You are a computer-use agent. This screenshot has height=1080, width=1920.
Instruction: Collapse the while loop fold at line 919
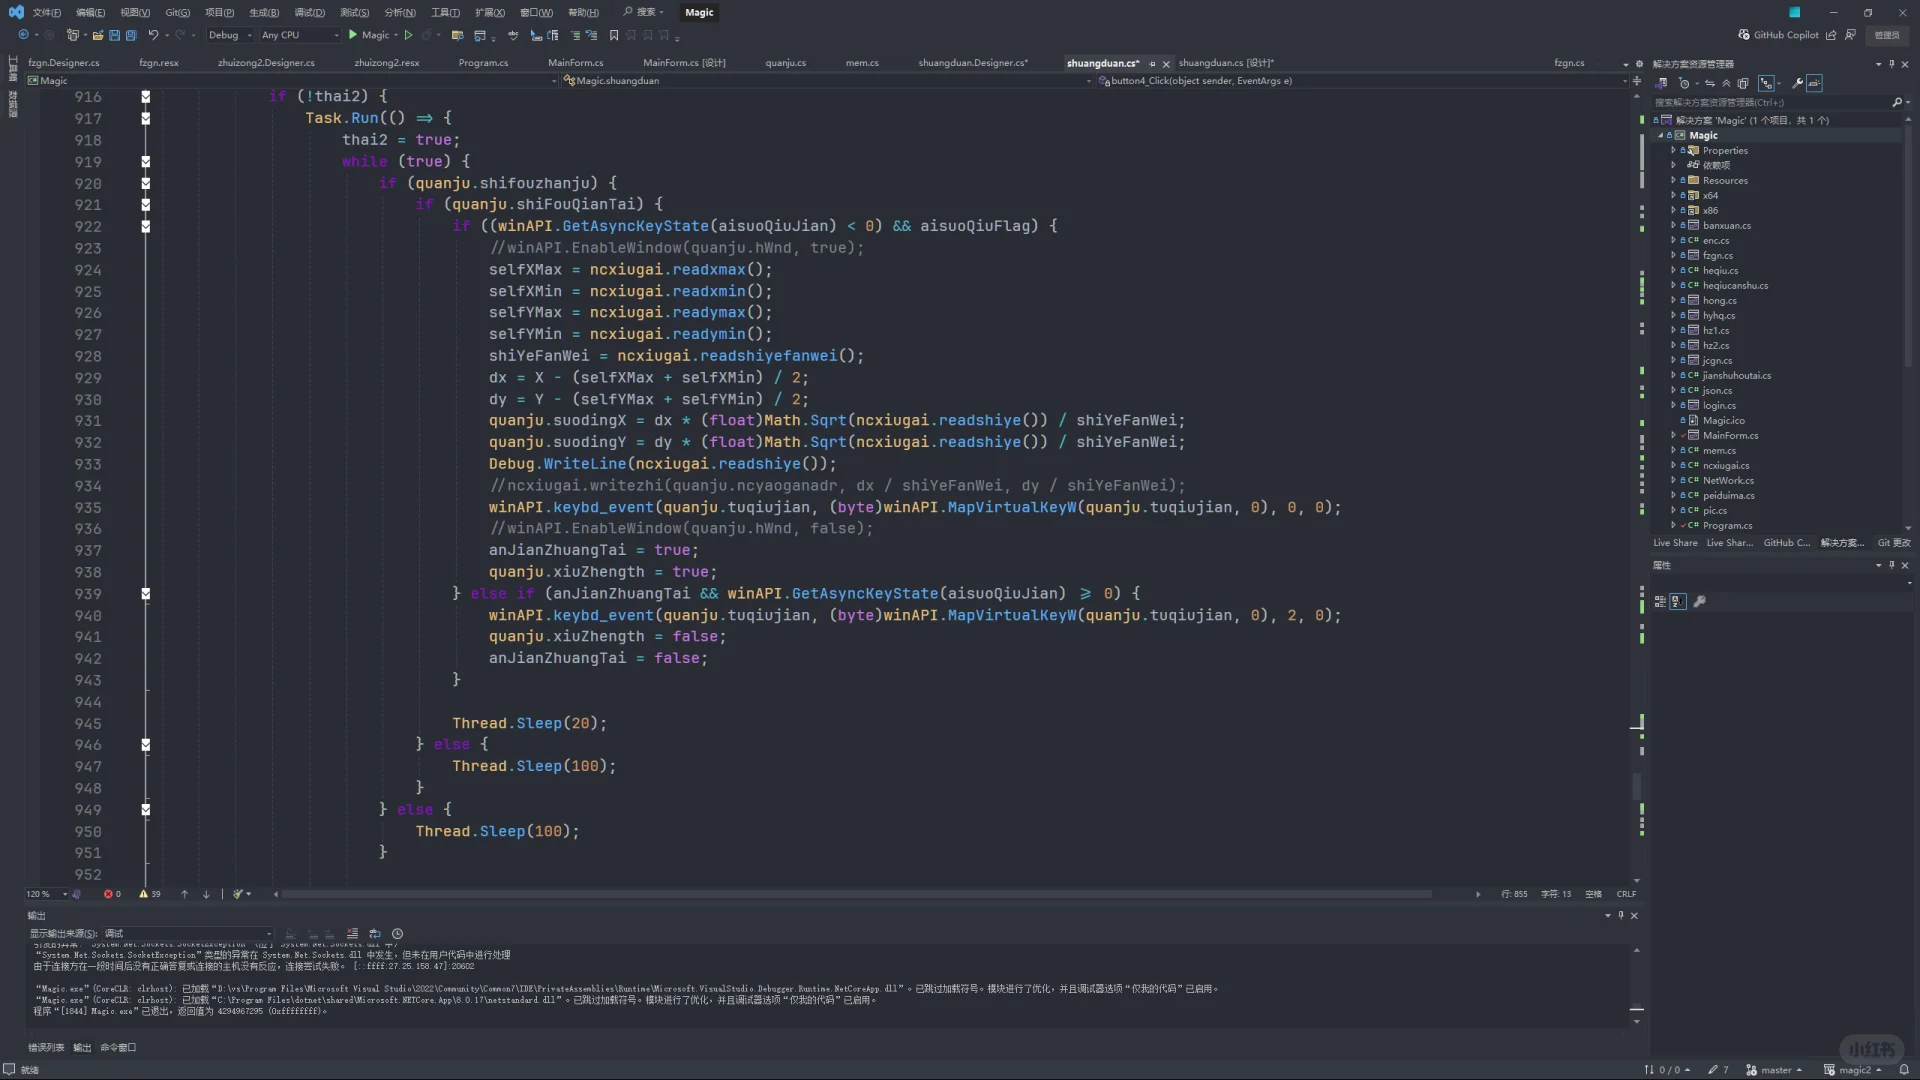146,162
